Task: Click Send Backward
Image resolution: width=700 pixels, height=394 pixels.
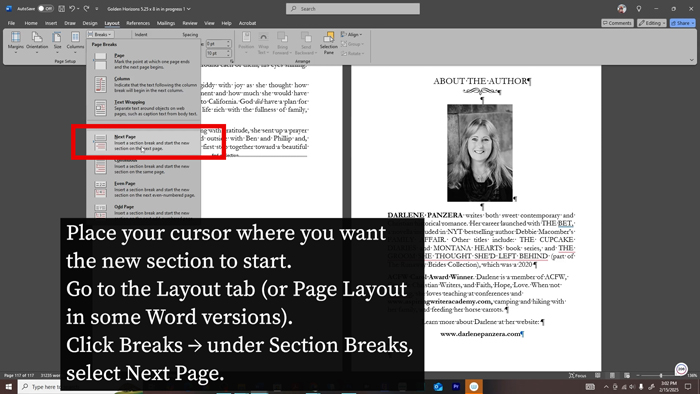Action: coord(306,43)
